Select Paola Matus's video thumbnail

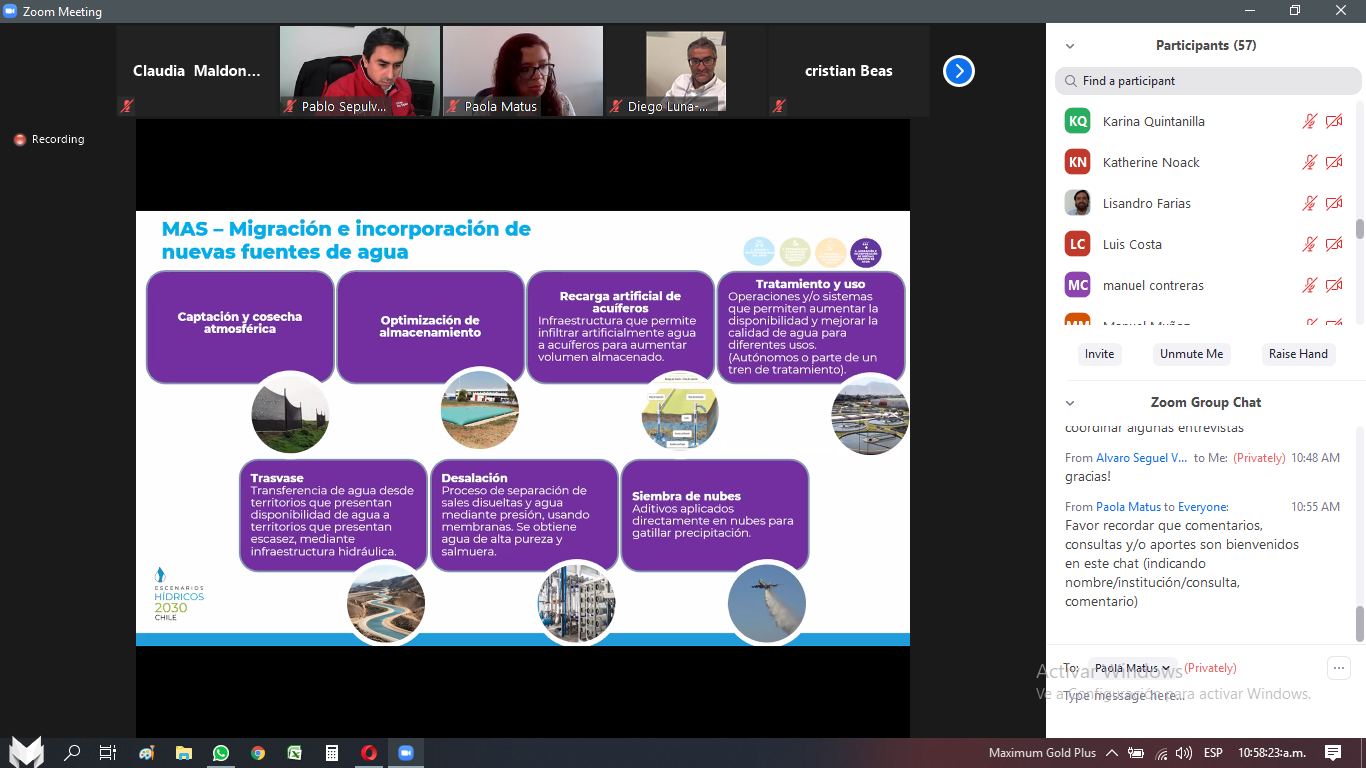523,71
